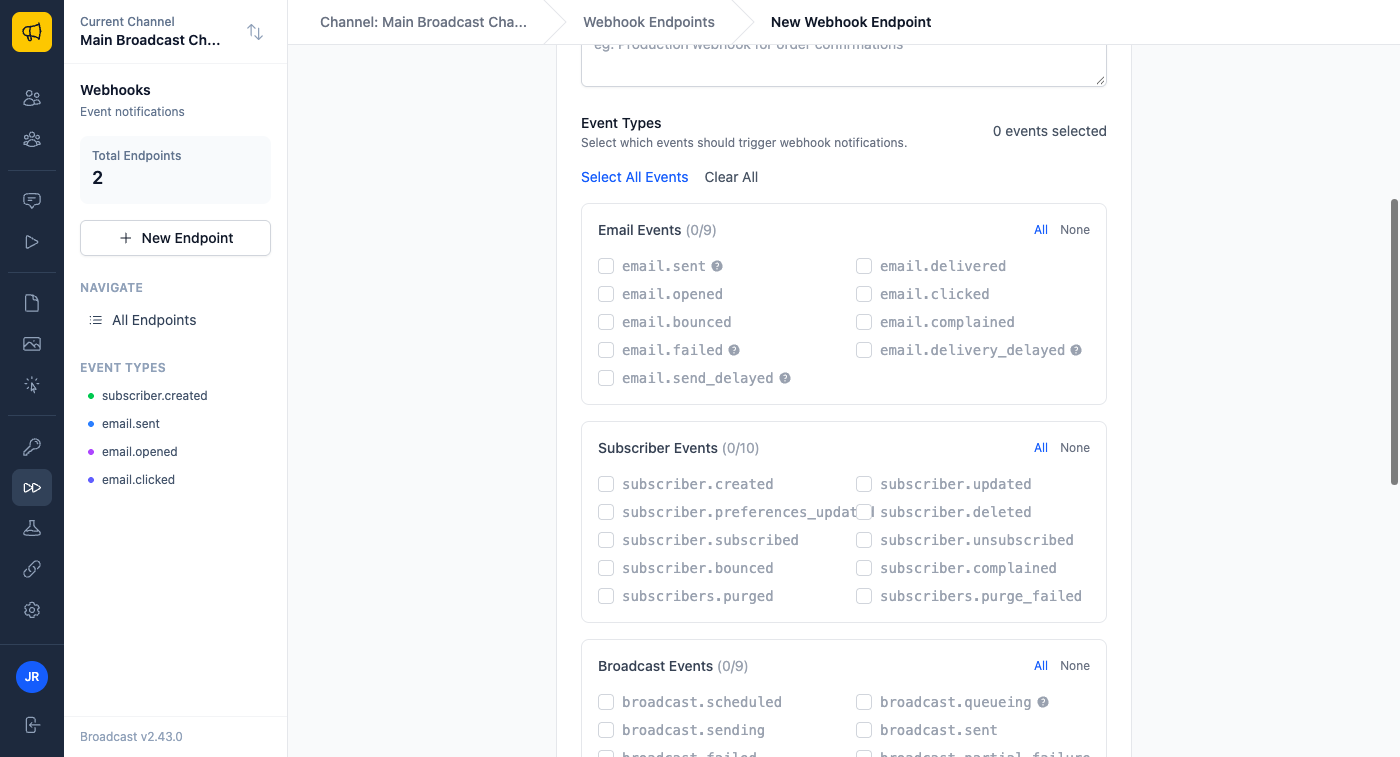1400x757 pixels.
Task: Click the chain link sidebar icon
Action: 32,569
